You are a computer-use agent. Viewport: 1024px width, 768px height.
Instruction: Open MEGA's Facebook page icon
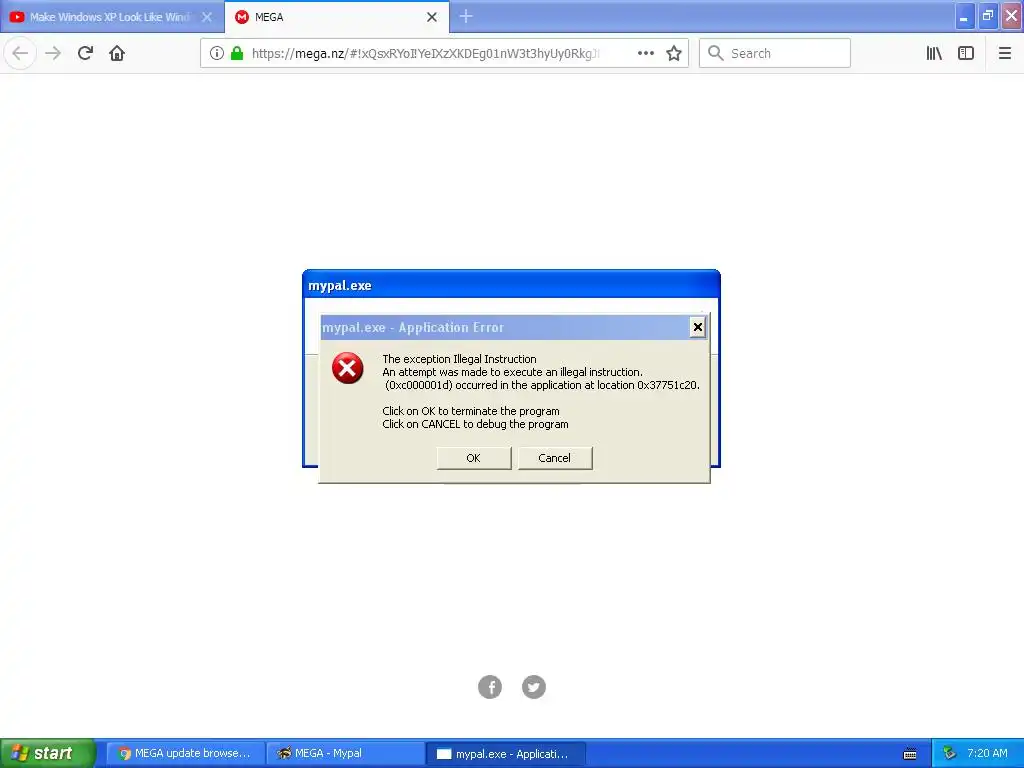tap(490, 687)
